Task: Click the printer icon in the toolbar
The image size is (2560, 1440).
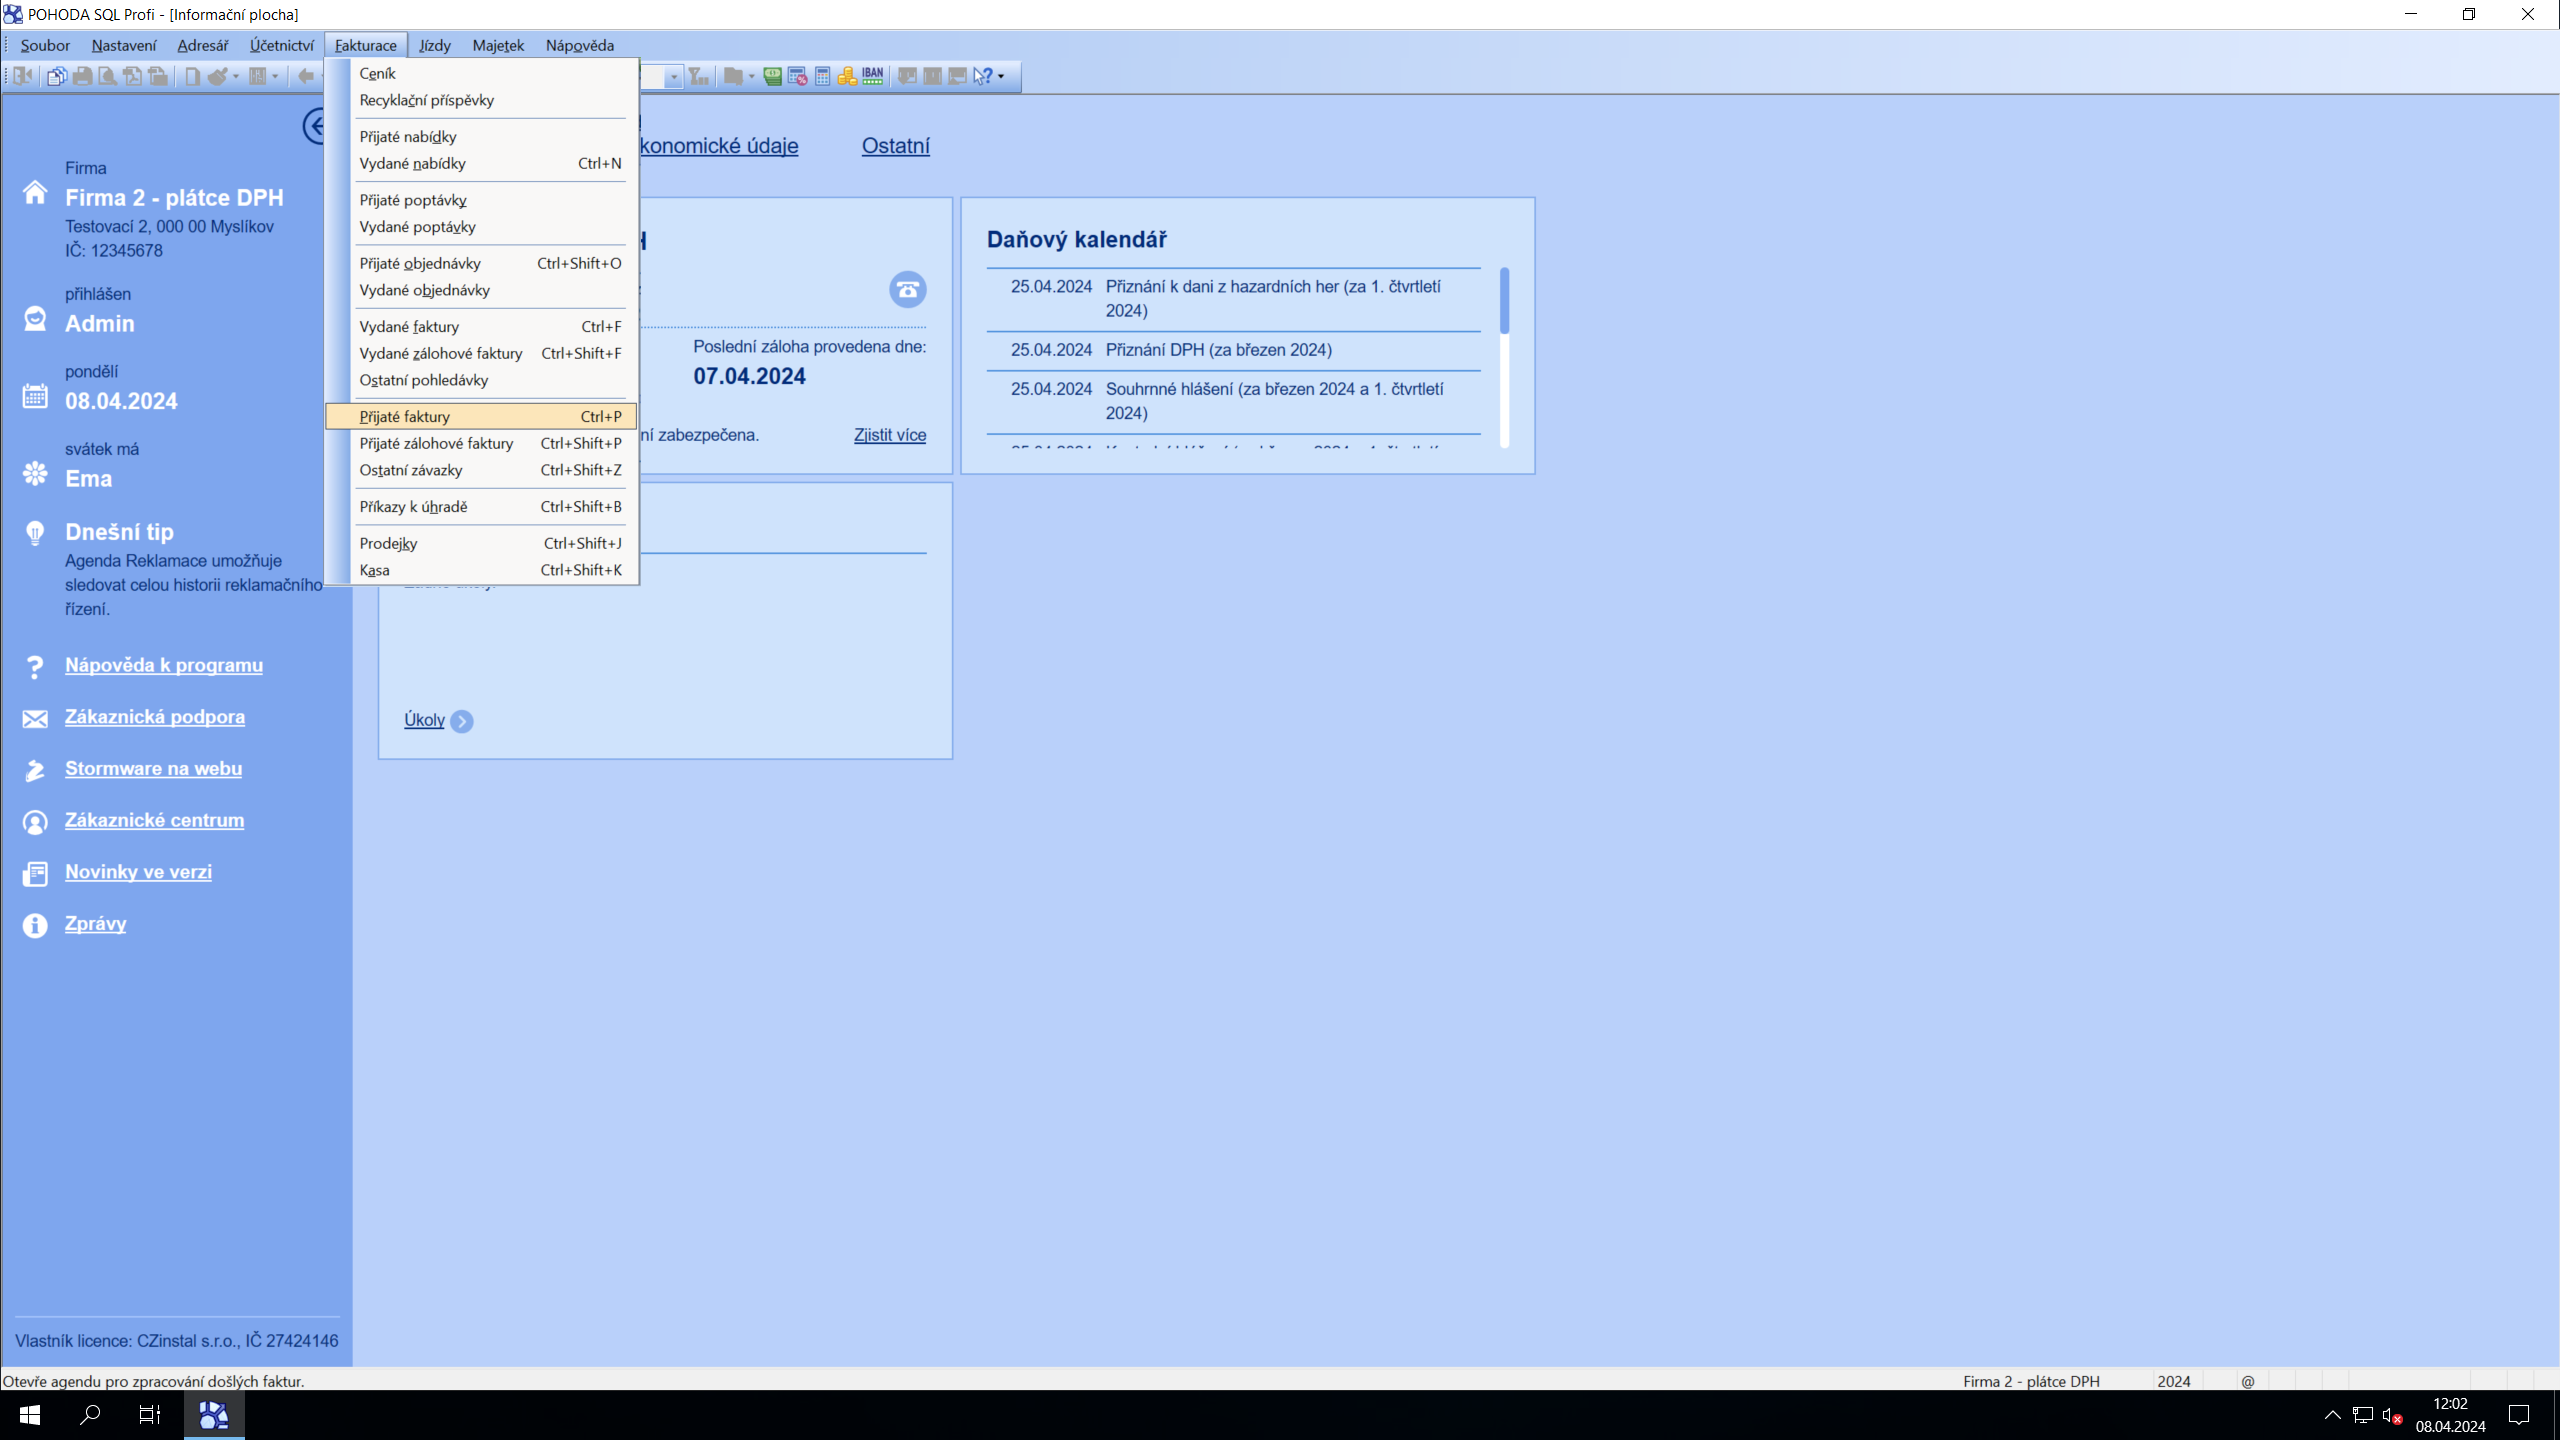Action: (x=82, y=76)
